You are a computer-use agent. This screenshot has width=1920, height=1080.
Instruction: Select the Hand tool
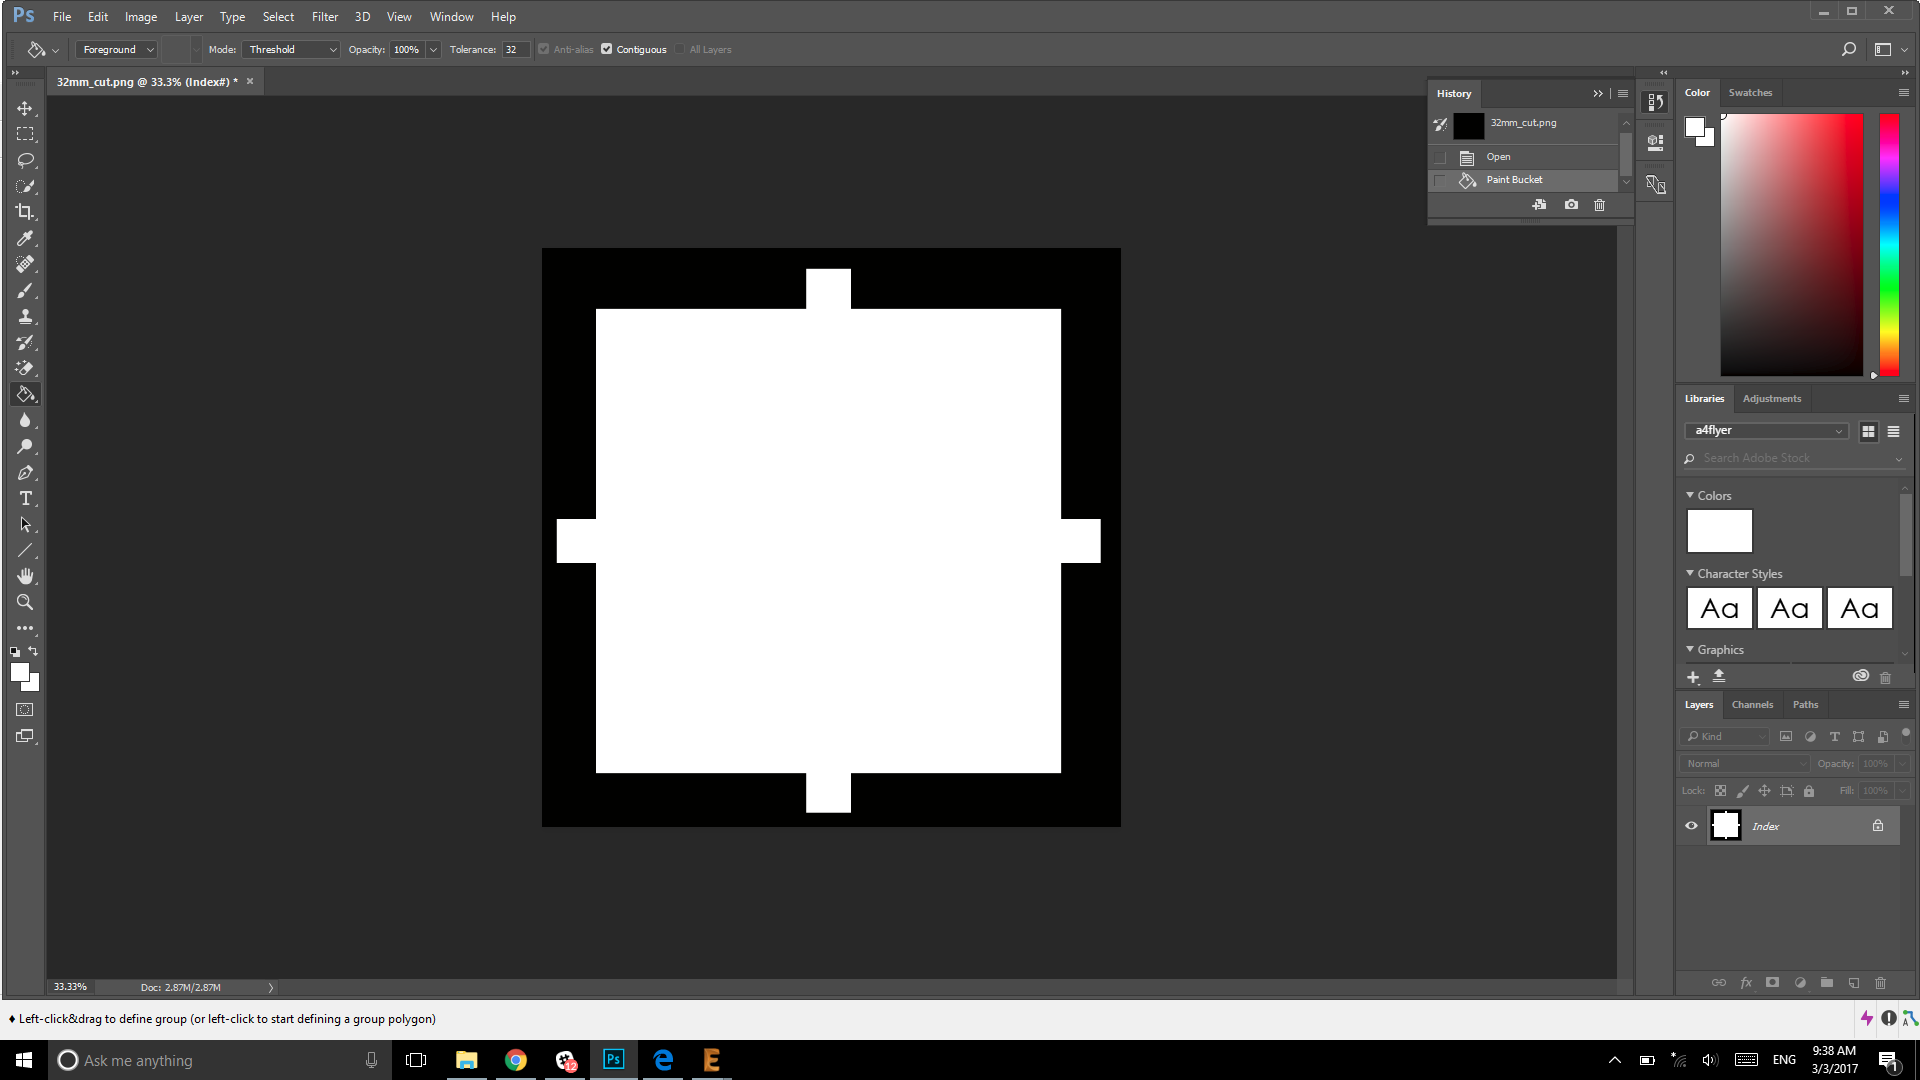point(25,576)
